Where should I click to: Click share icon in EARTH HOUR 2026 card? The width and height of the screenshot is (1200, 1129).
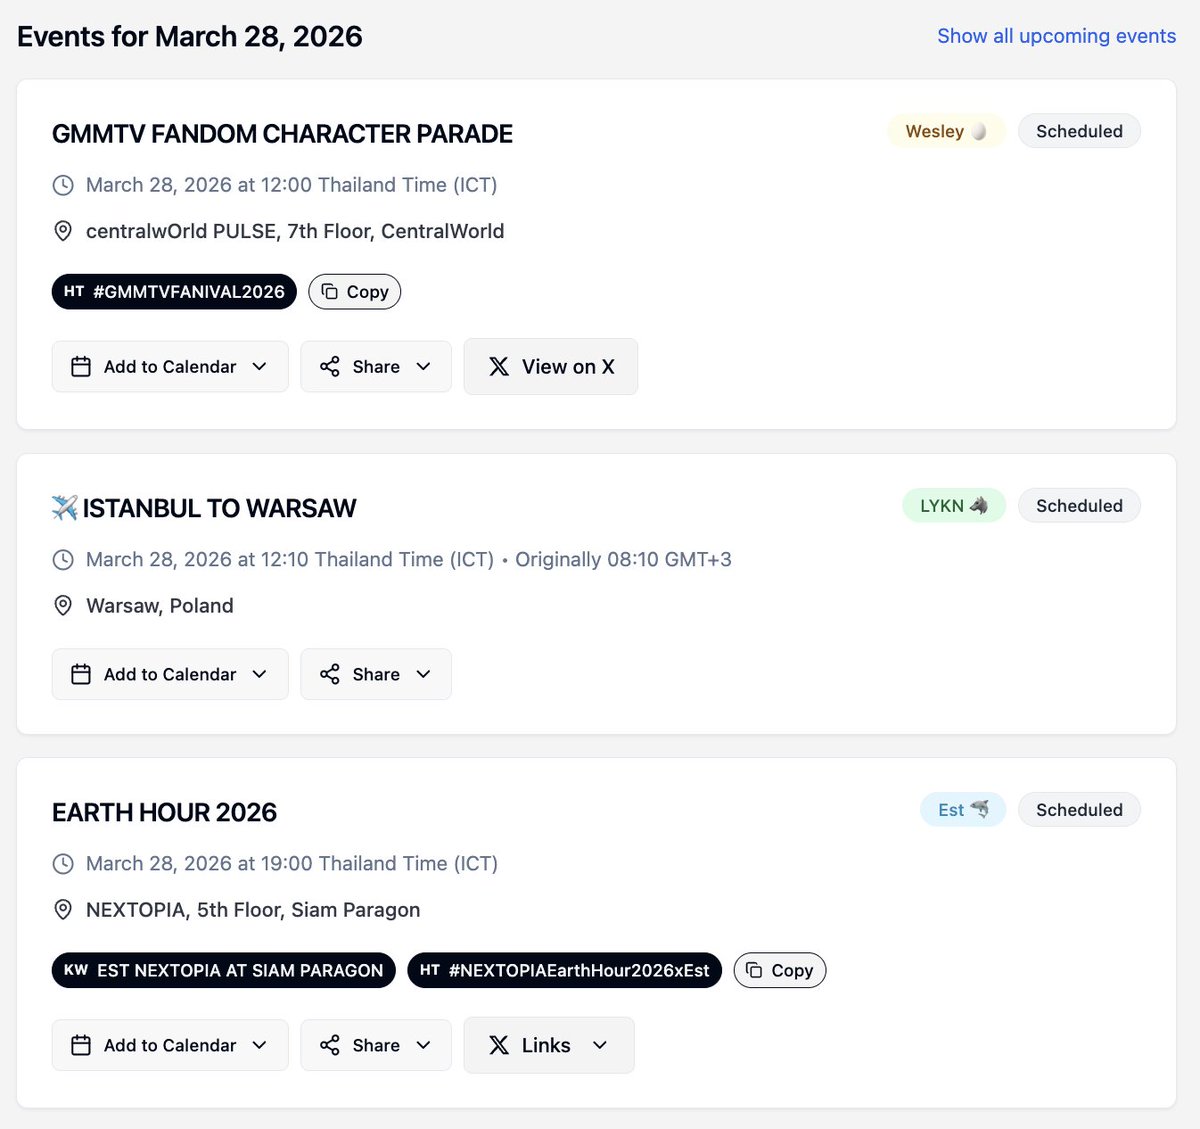click(x=330, y=1046)
